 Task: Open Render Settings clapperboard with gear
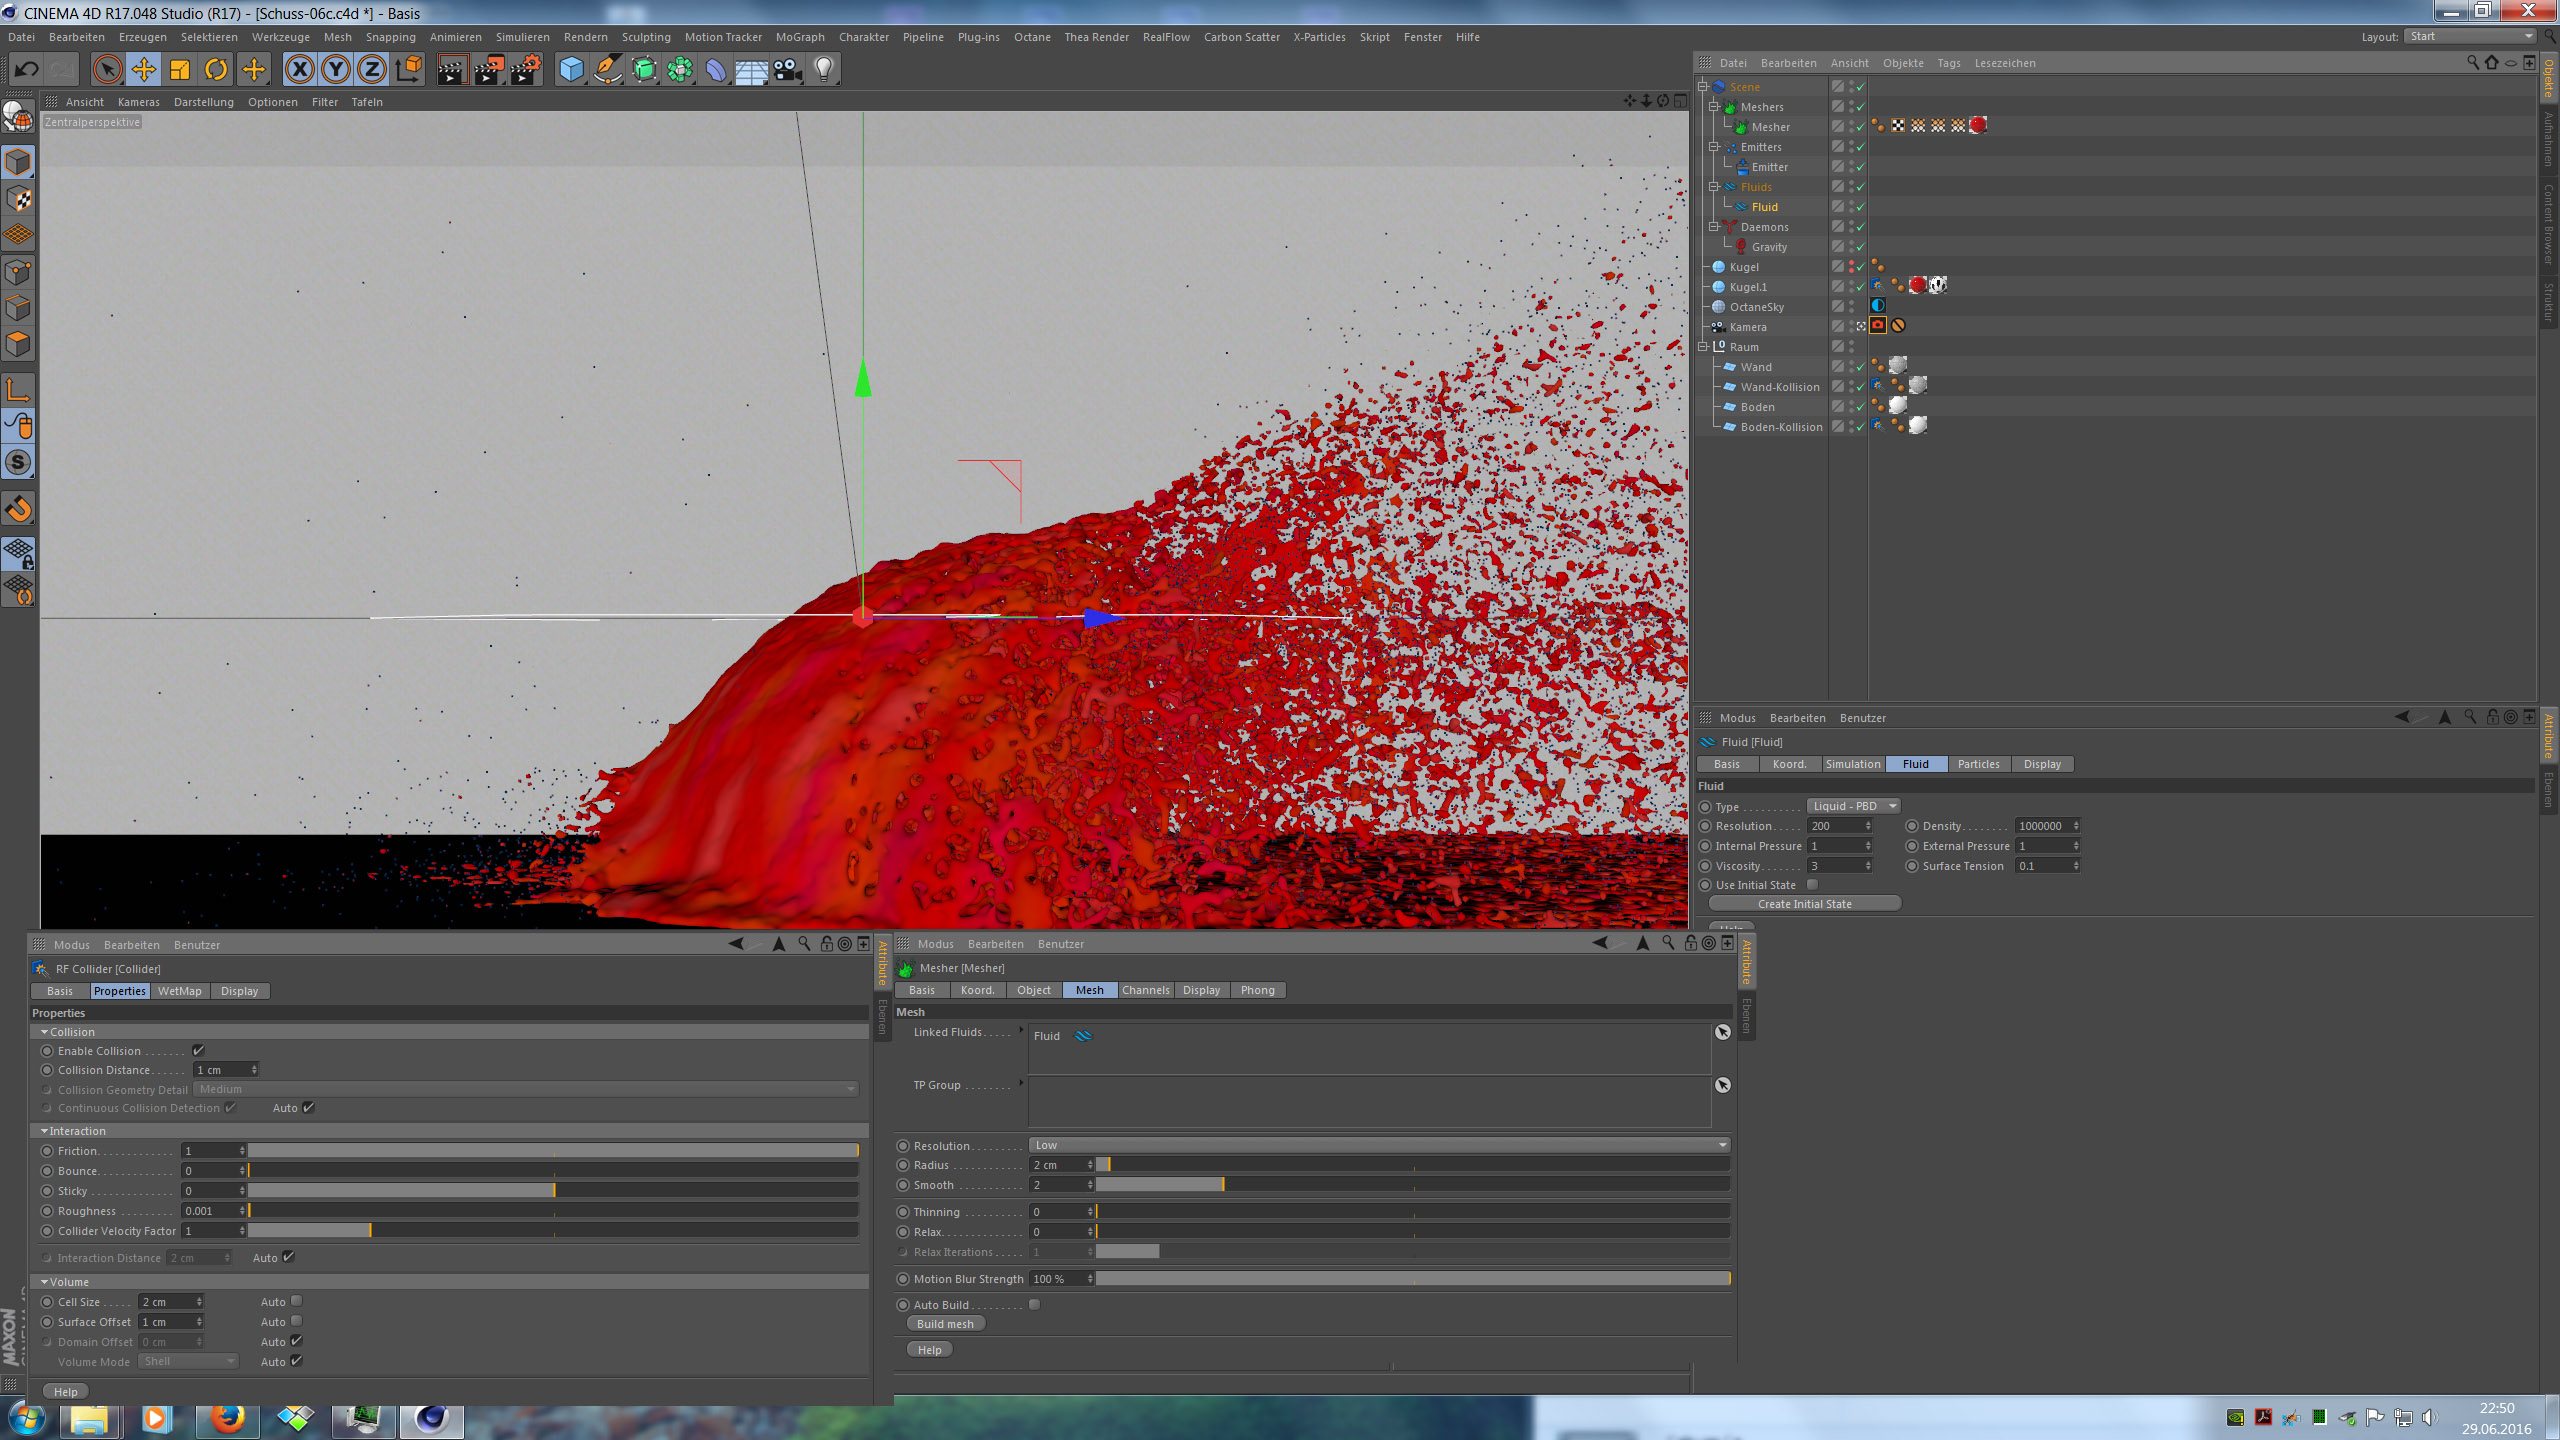tap(526, 69)
